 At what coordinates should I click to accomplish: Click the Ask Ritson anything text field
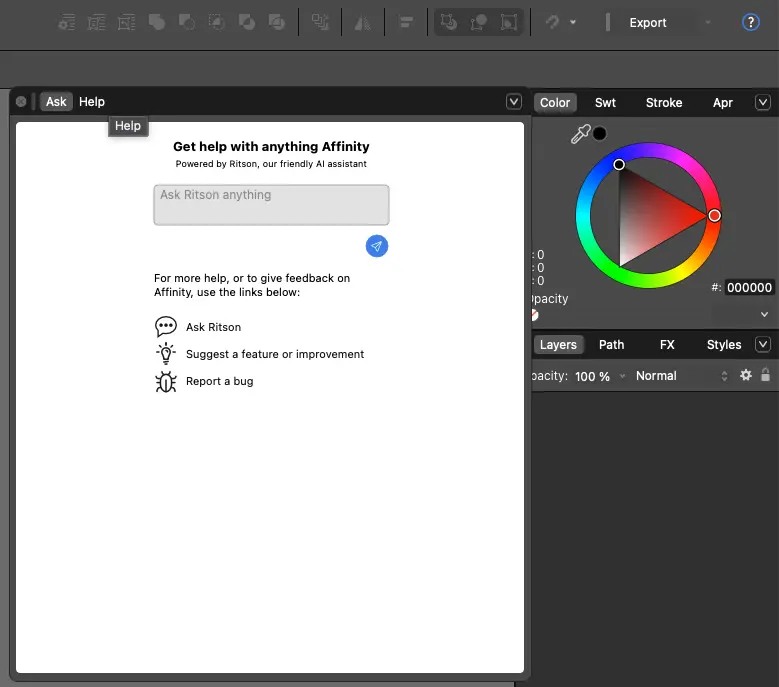(271, 205)
